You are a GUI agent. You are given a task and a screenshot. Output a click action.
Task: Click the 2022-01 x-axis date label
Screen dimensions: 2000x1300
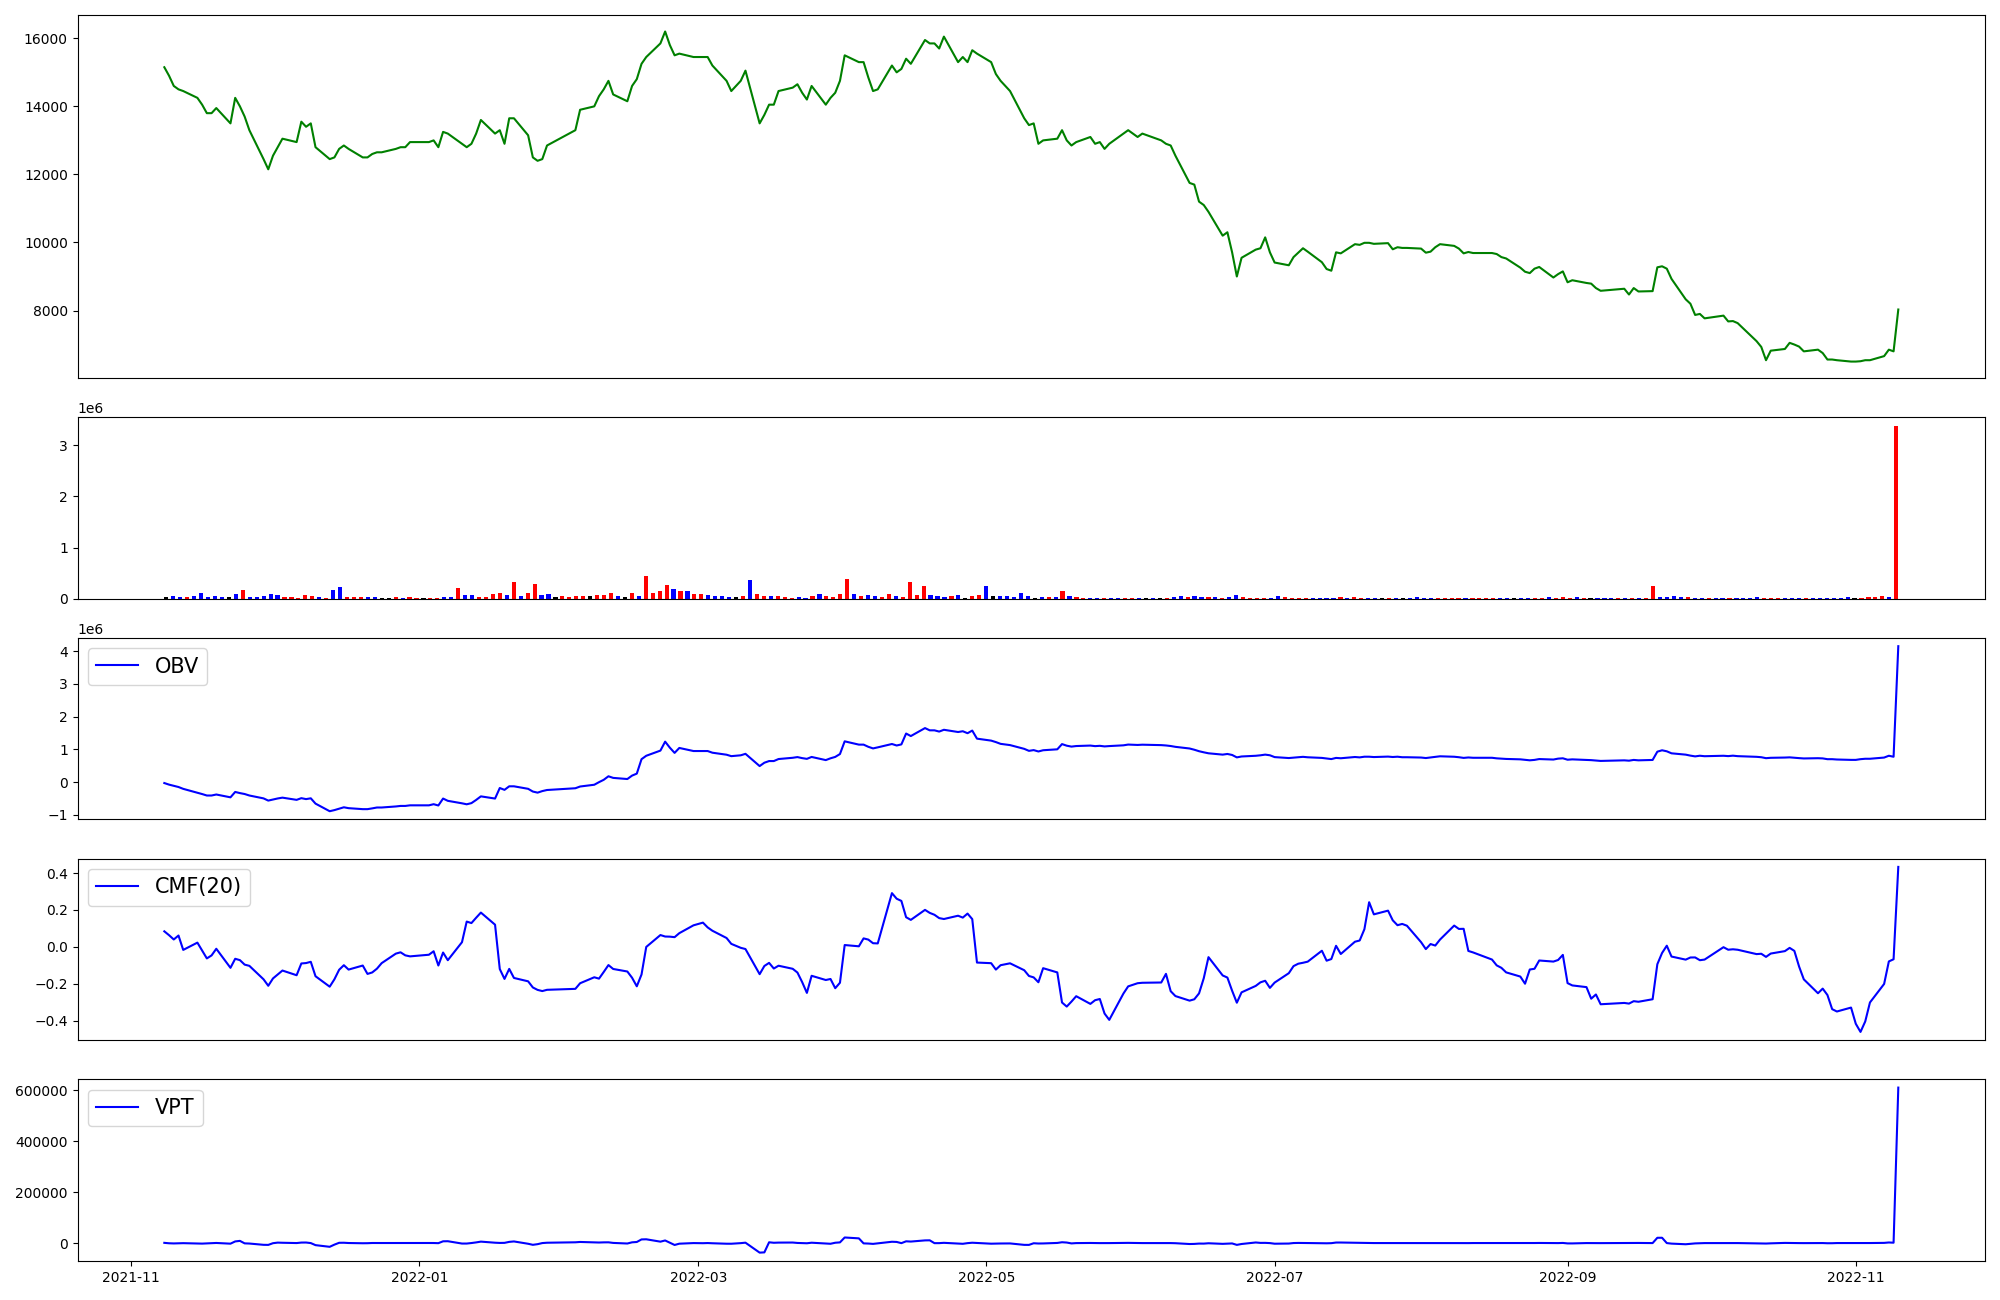(420, 1277)
